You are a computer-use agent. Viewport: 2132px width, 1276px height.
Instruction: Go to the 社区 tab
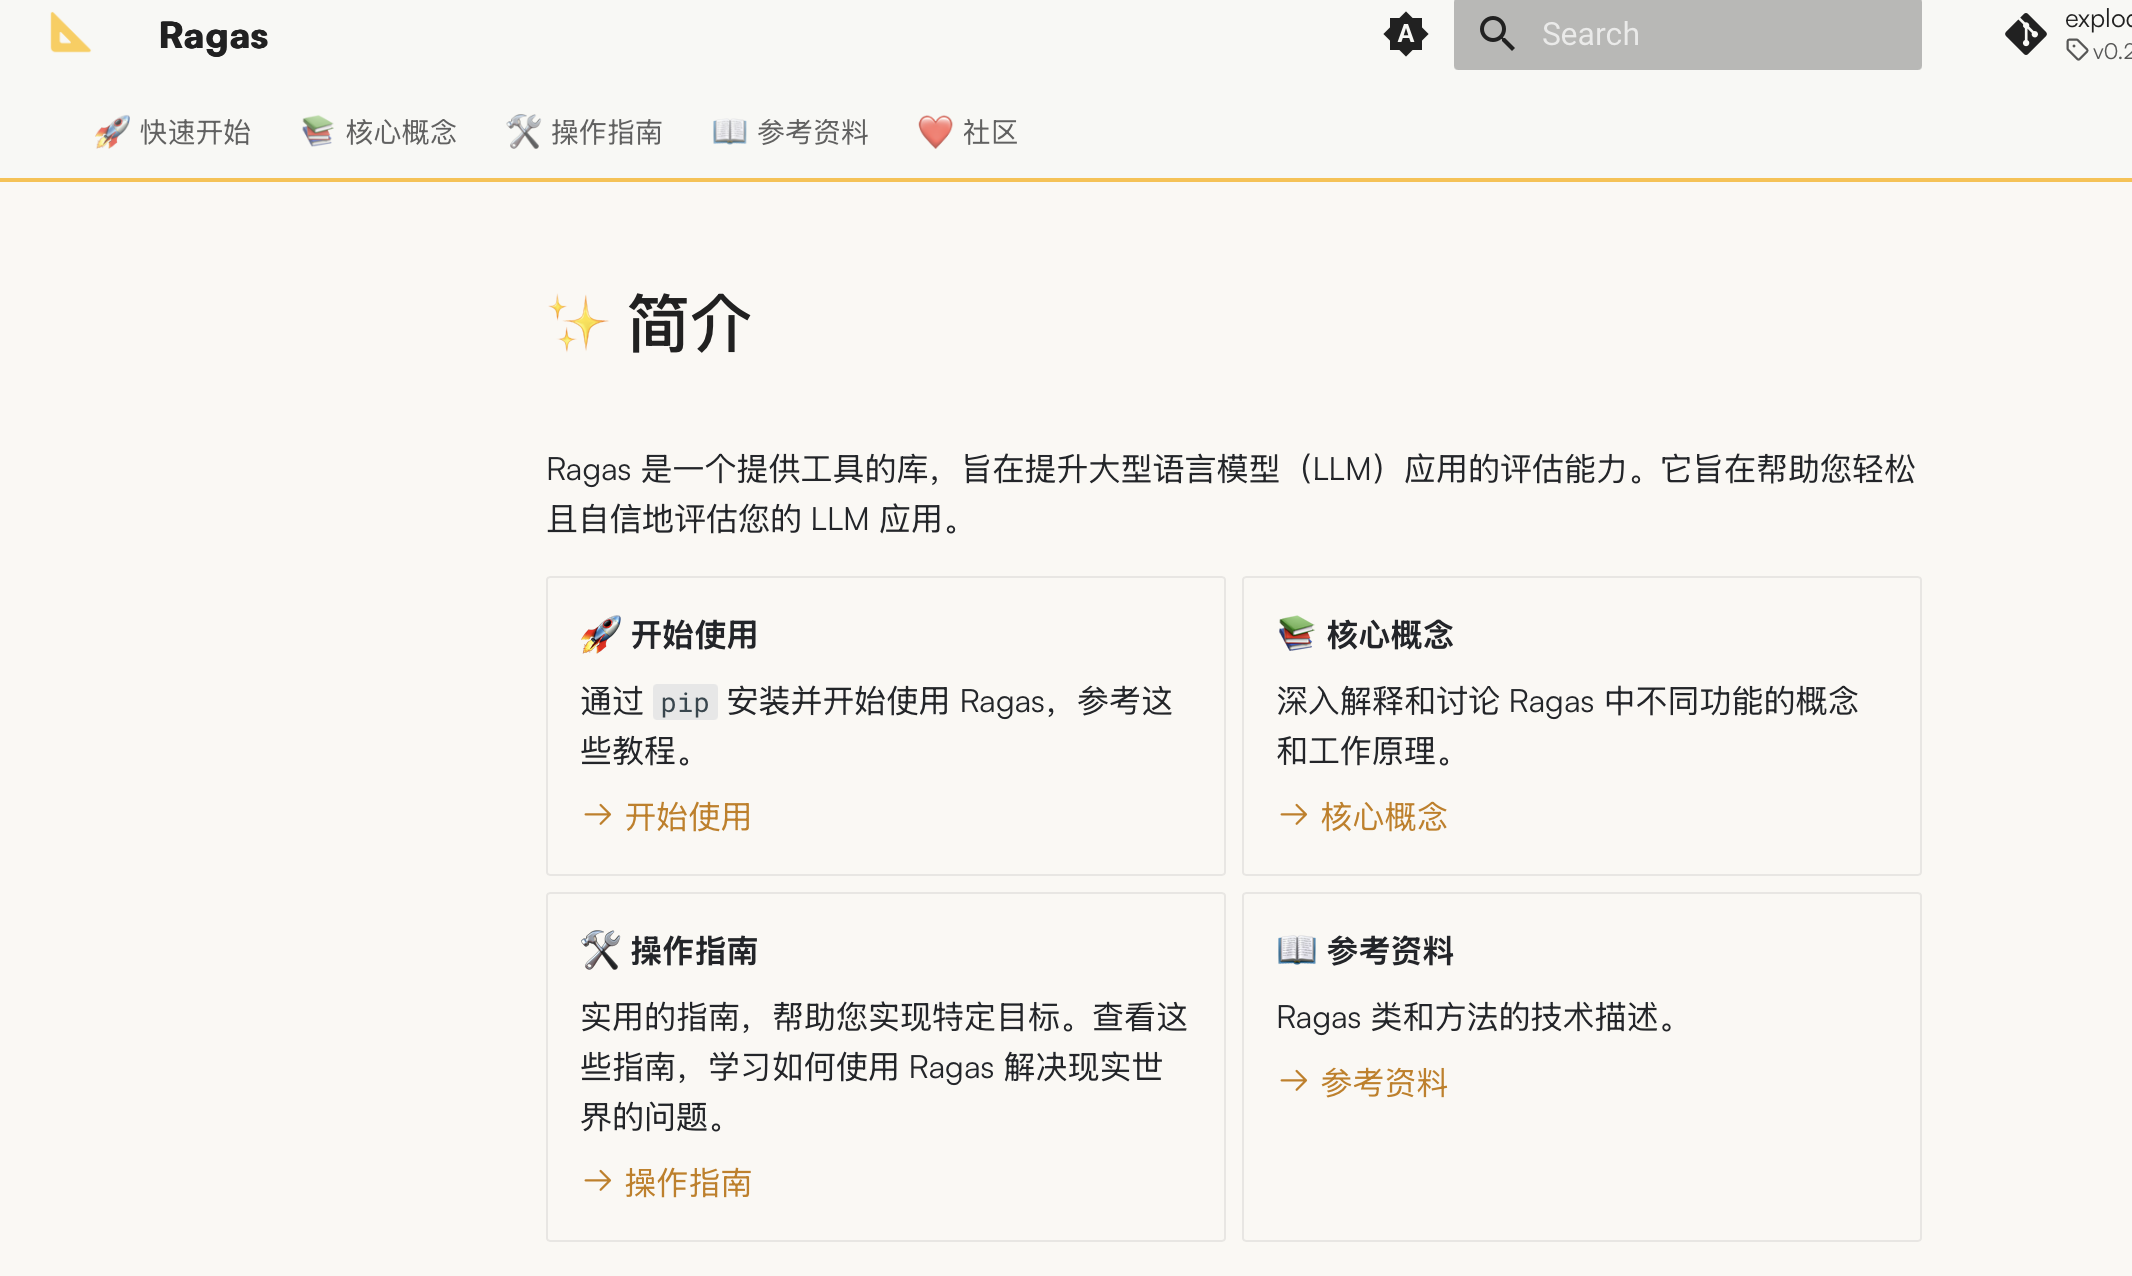990,132
